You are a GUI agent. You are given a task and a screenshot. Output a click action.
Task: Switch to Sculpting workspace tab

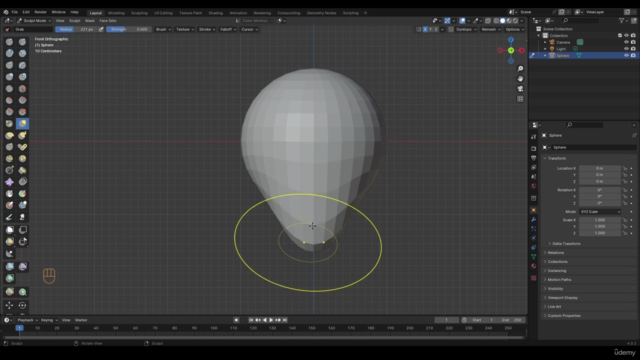coord(139,13)
